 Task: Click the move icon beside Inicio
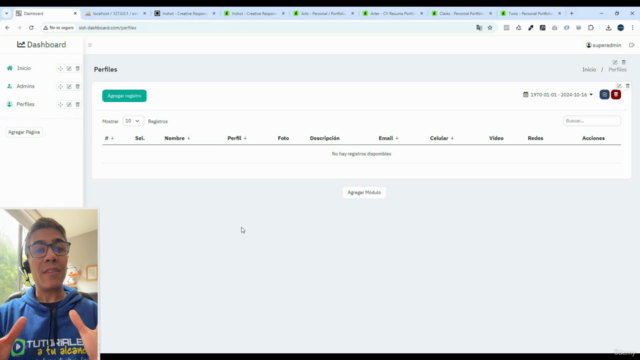[x=60, y=69]
